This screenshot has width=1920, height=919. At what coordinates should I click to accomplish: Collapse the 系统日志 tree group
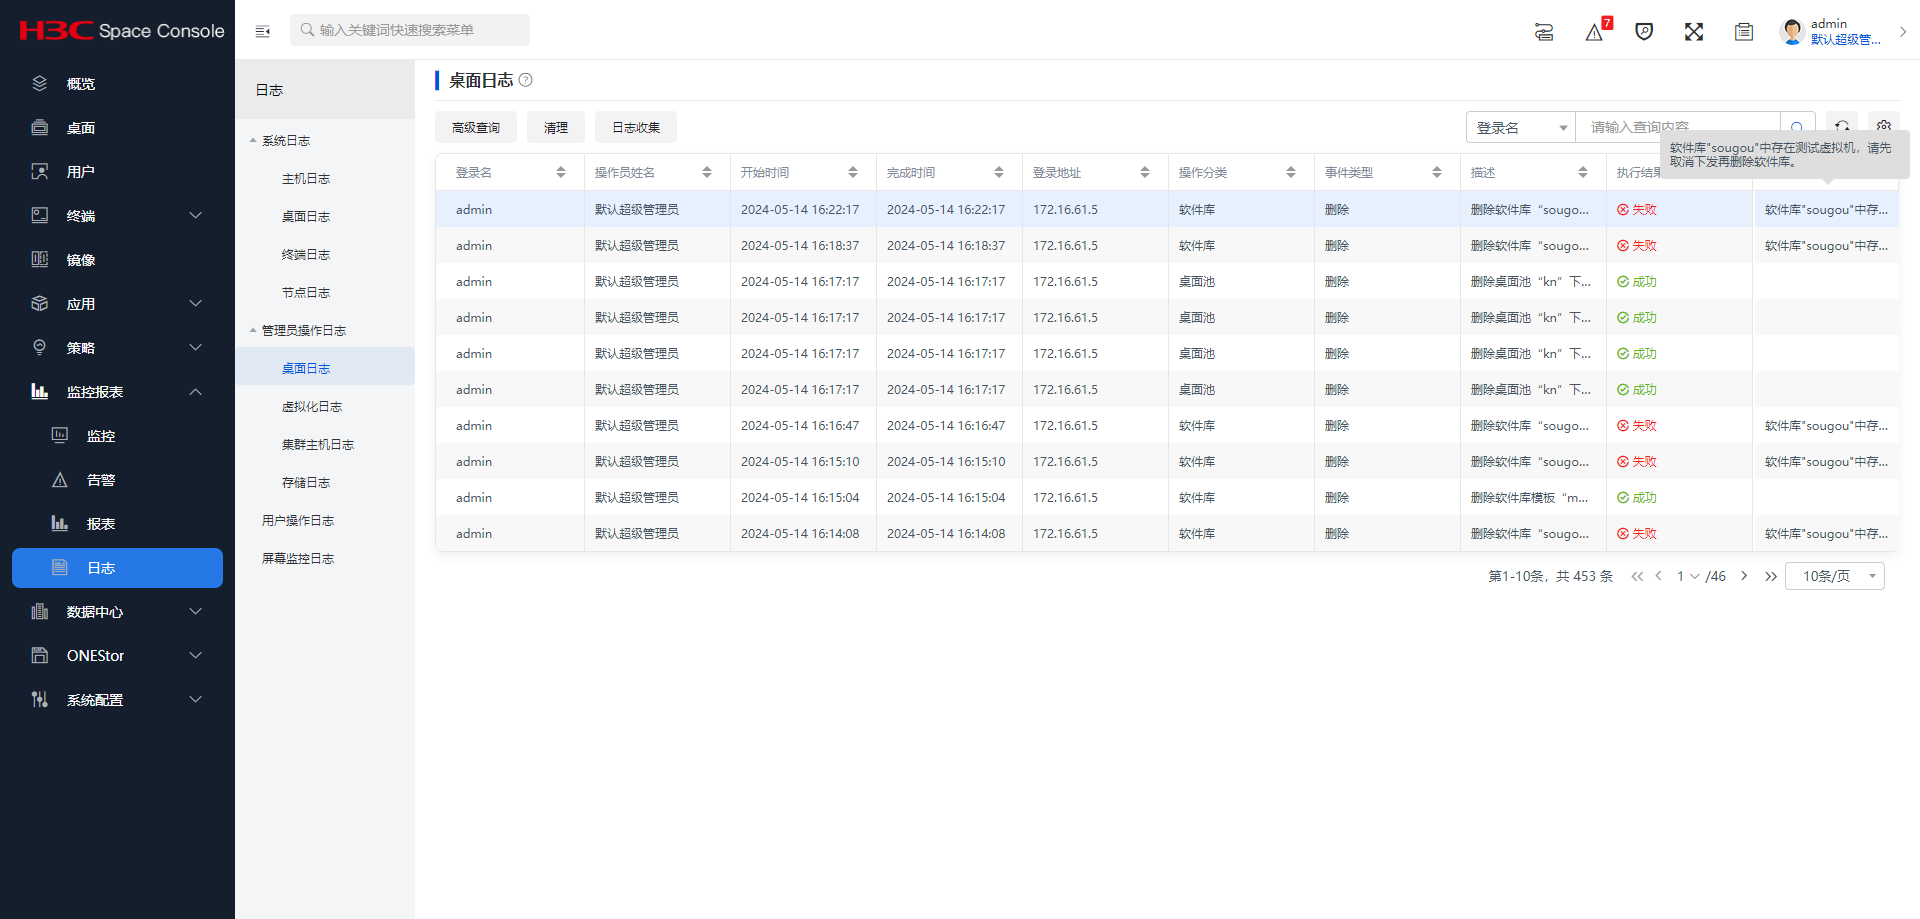click(253, 141)
